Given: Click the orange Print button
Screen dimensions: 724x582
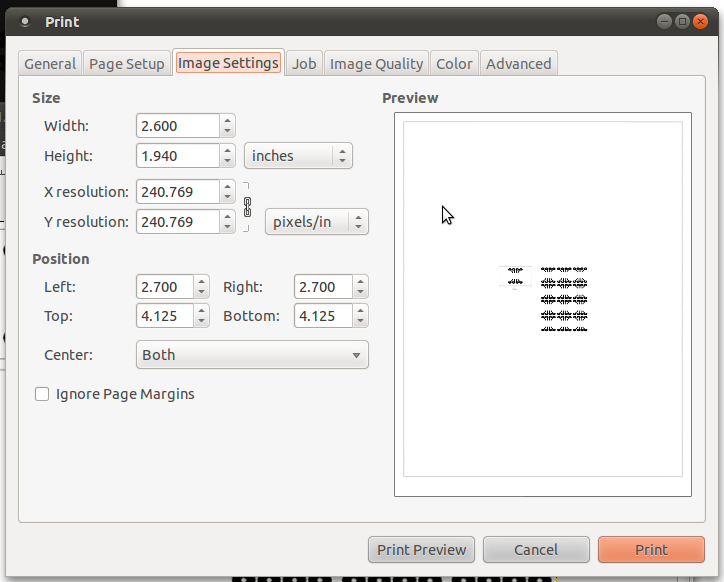Looking at the screenshot, I should point(651,550).
